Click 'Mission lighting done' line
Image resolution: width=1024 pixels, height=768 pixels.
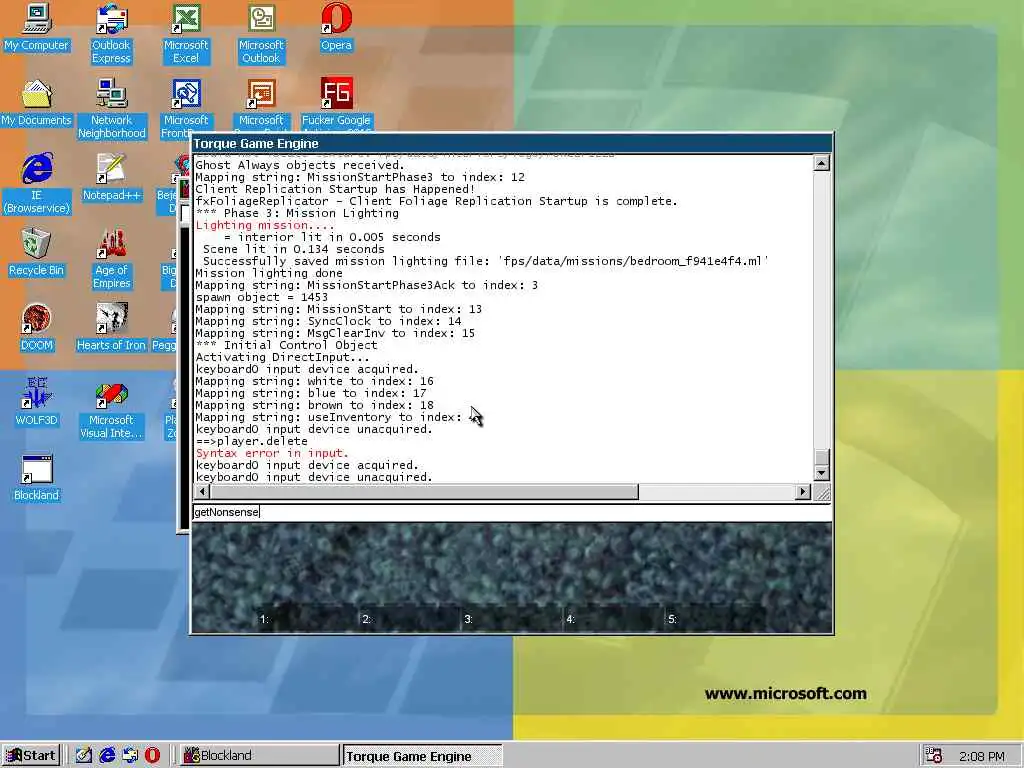pos(269,273)
